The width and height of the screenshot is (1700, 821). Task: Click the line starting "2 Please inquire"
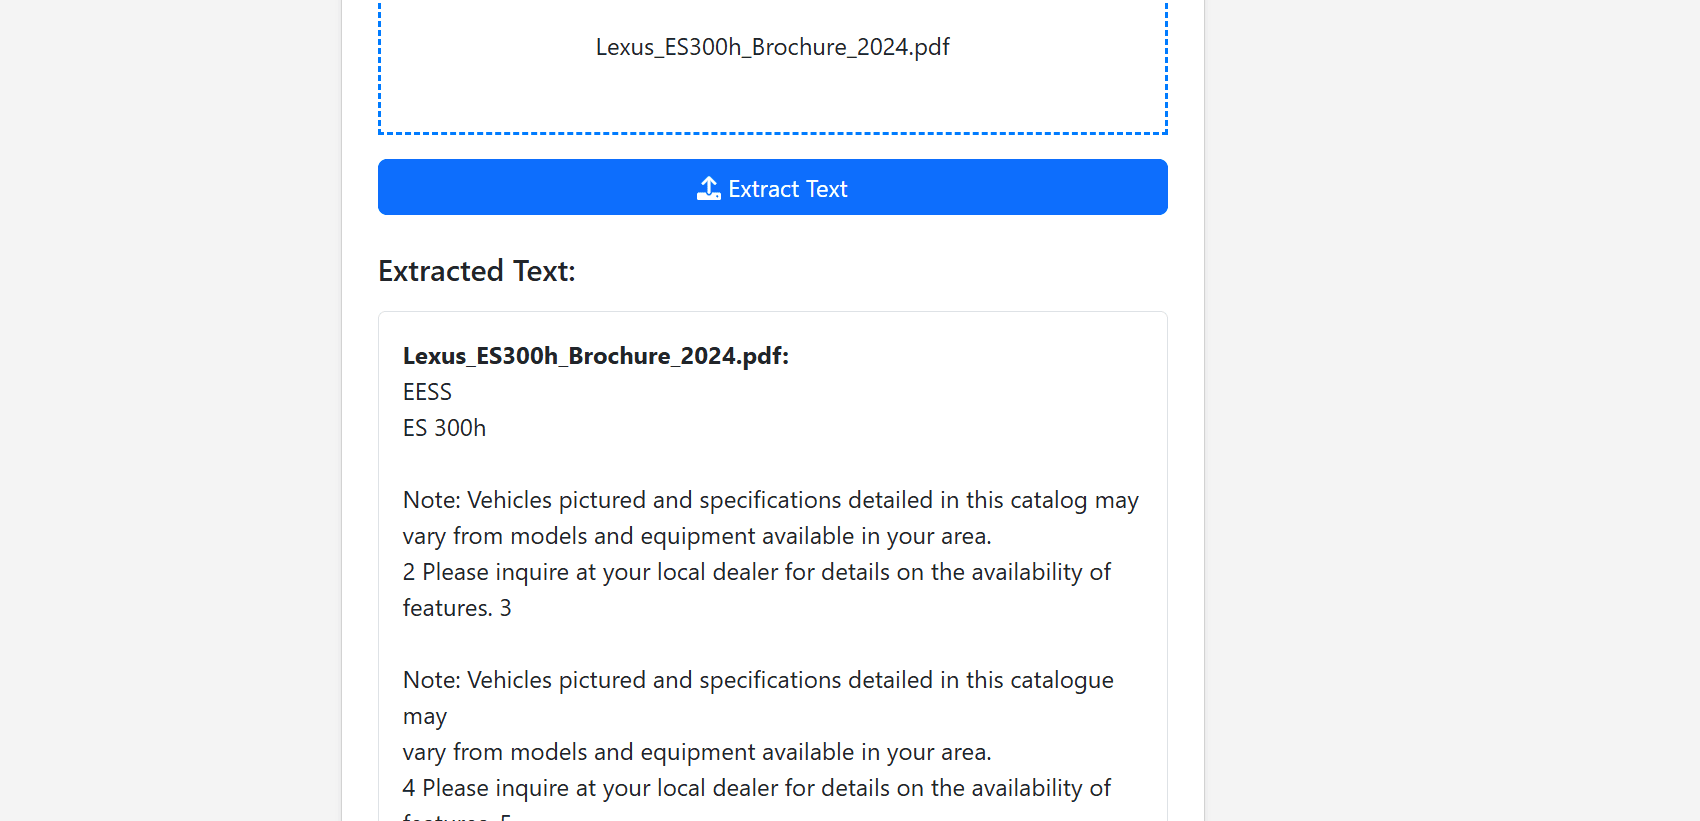(x=756, y=572)
